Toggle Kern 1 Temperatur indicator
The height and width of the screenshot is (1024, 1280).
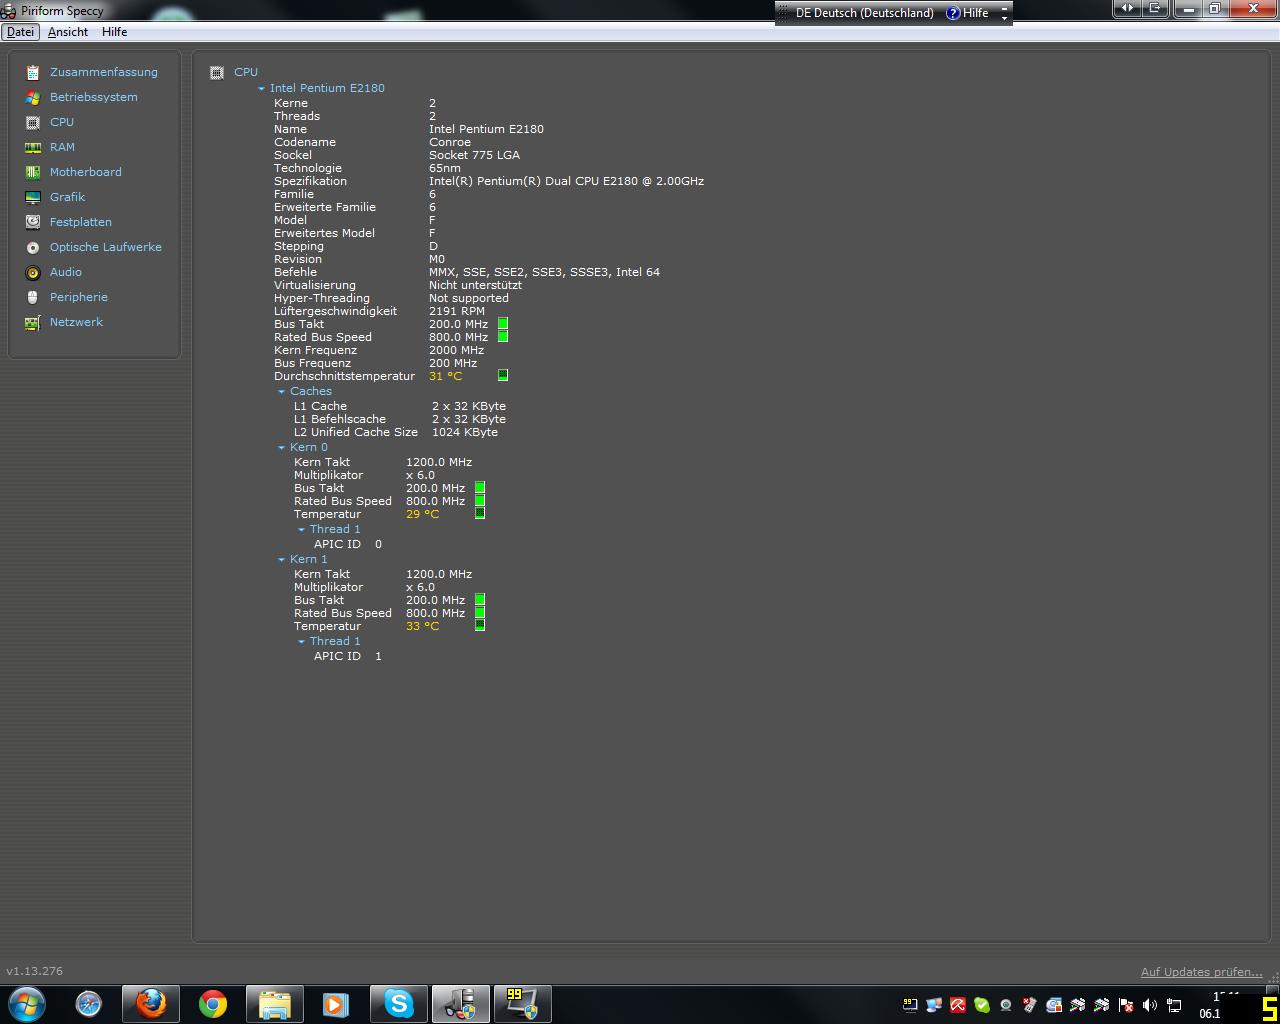[x=480, y=625]
